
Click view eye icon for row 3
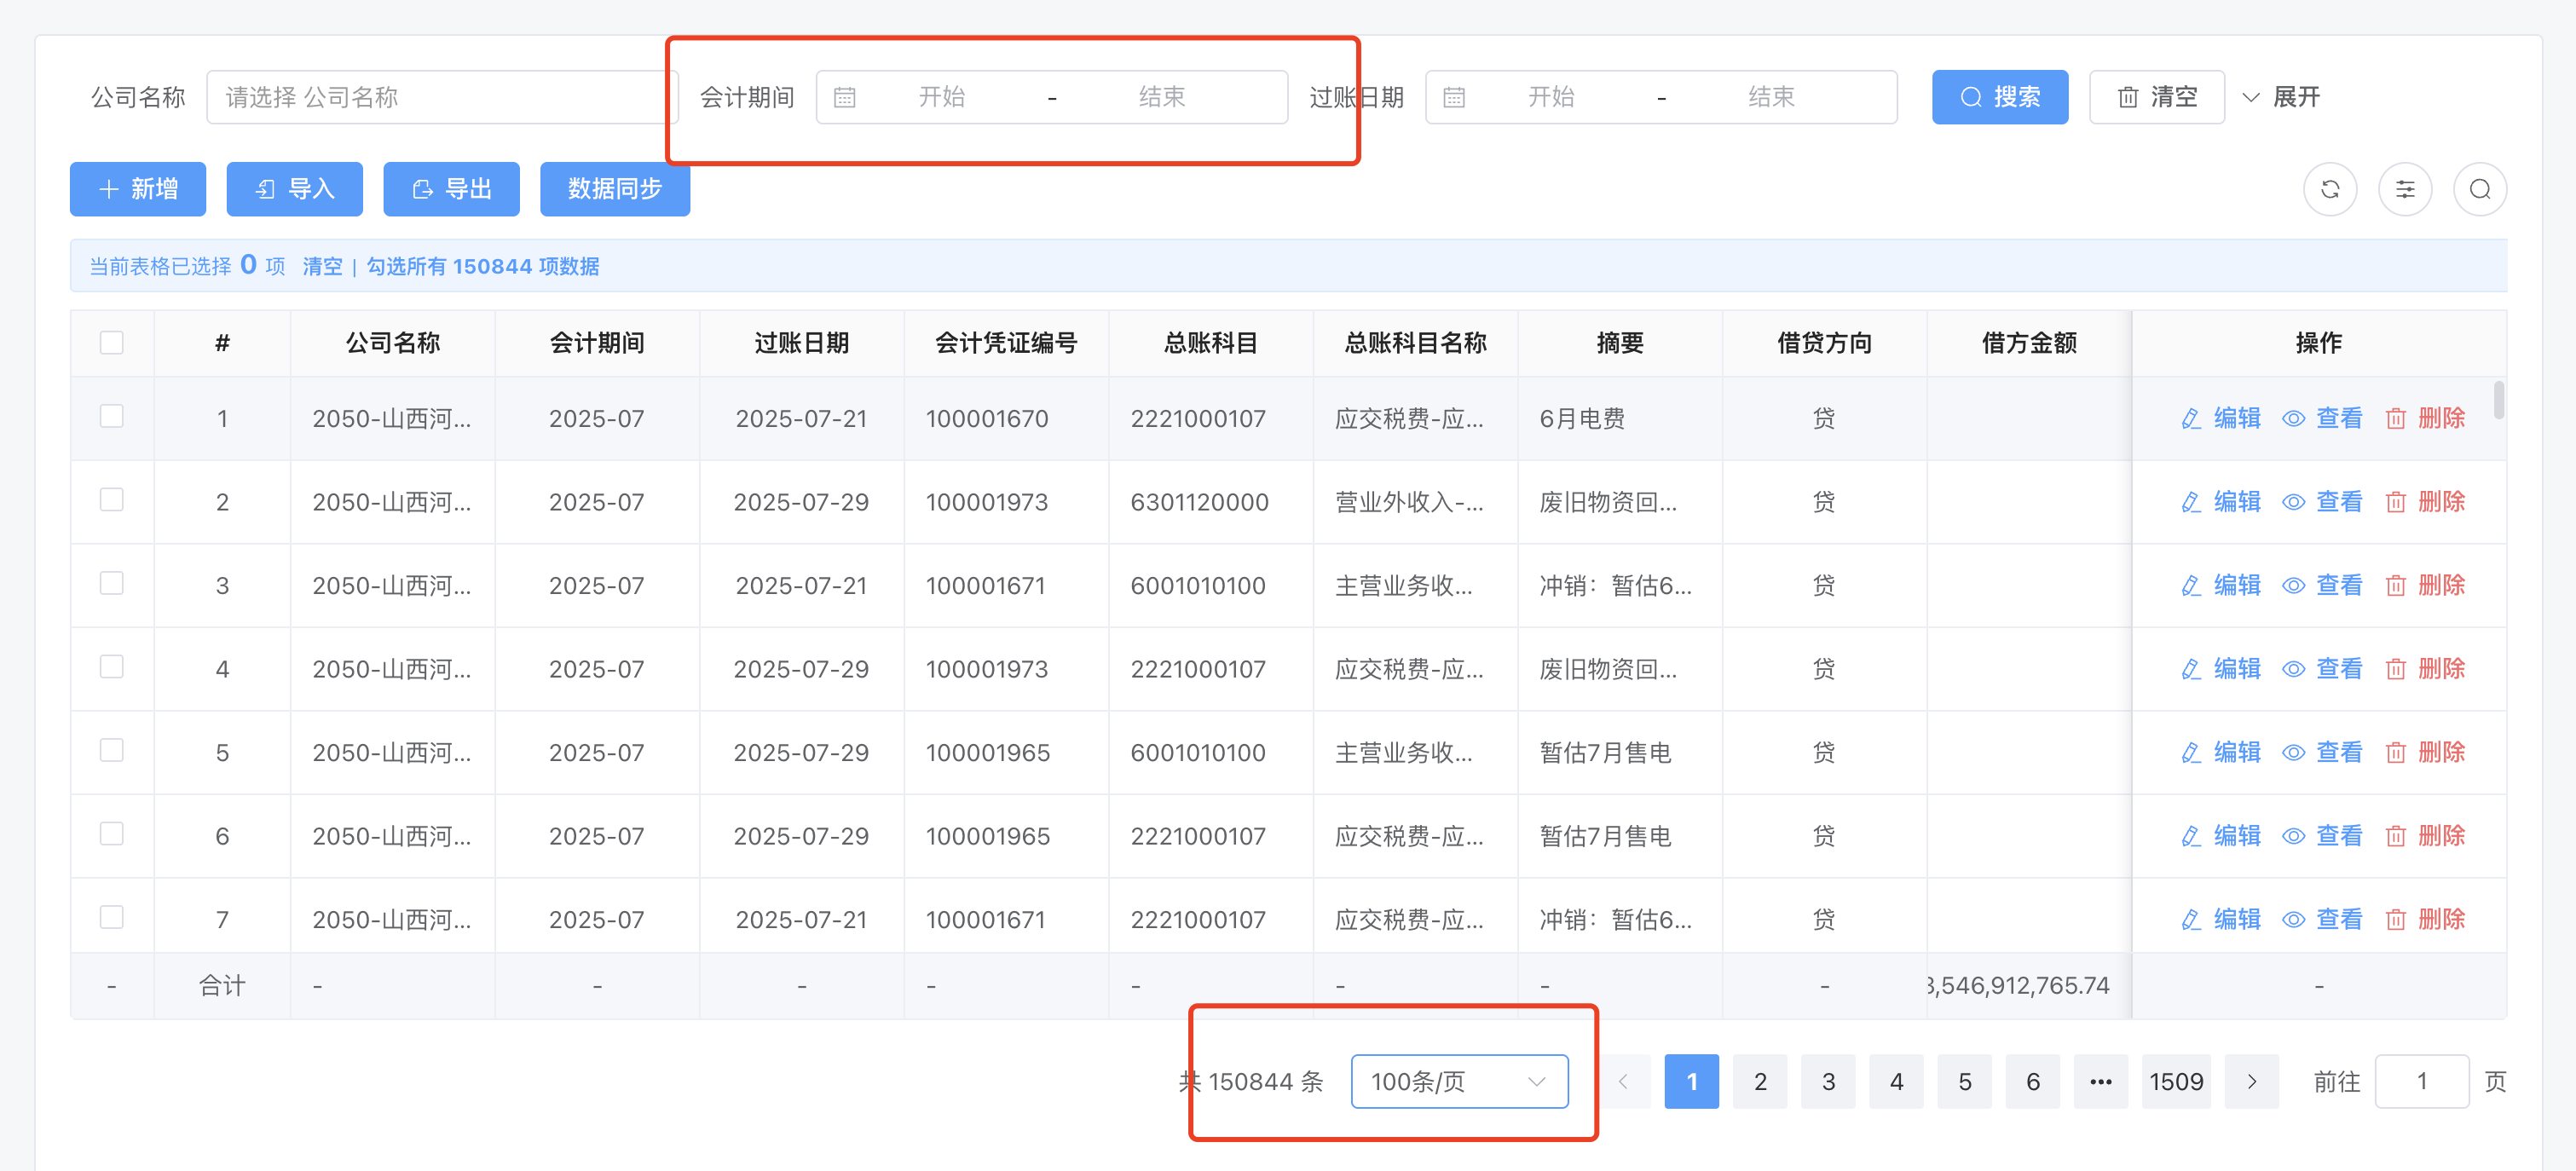pyautogui.click(x=2293, y=586)
